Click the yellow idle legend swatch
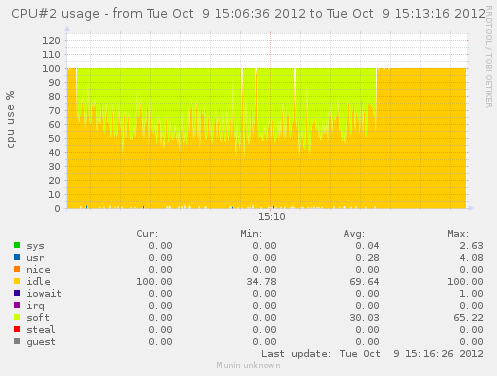The height and width of the screenshot is (376, 497). point(17,281)
